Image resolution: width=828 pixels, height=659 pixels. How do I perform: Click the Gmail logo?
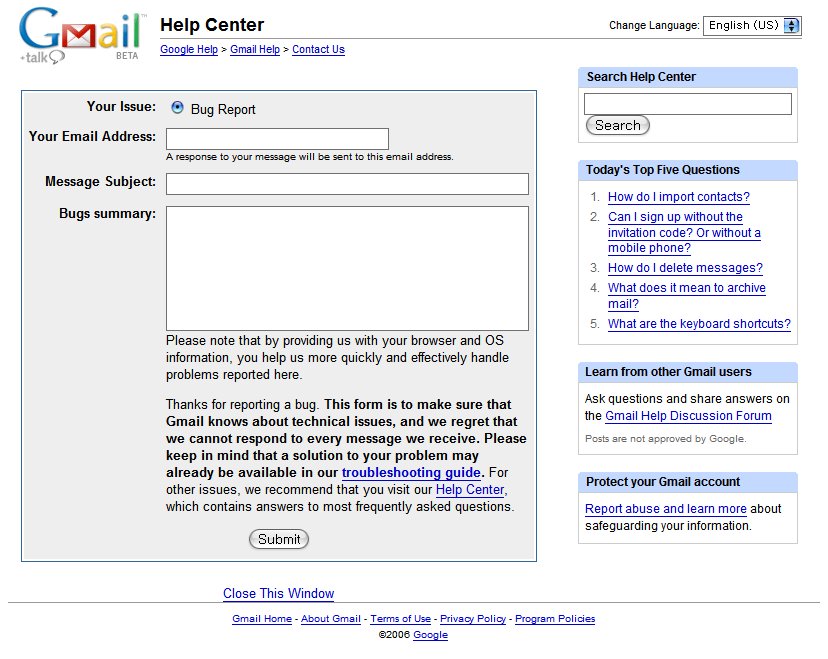(x=81, y=35)
